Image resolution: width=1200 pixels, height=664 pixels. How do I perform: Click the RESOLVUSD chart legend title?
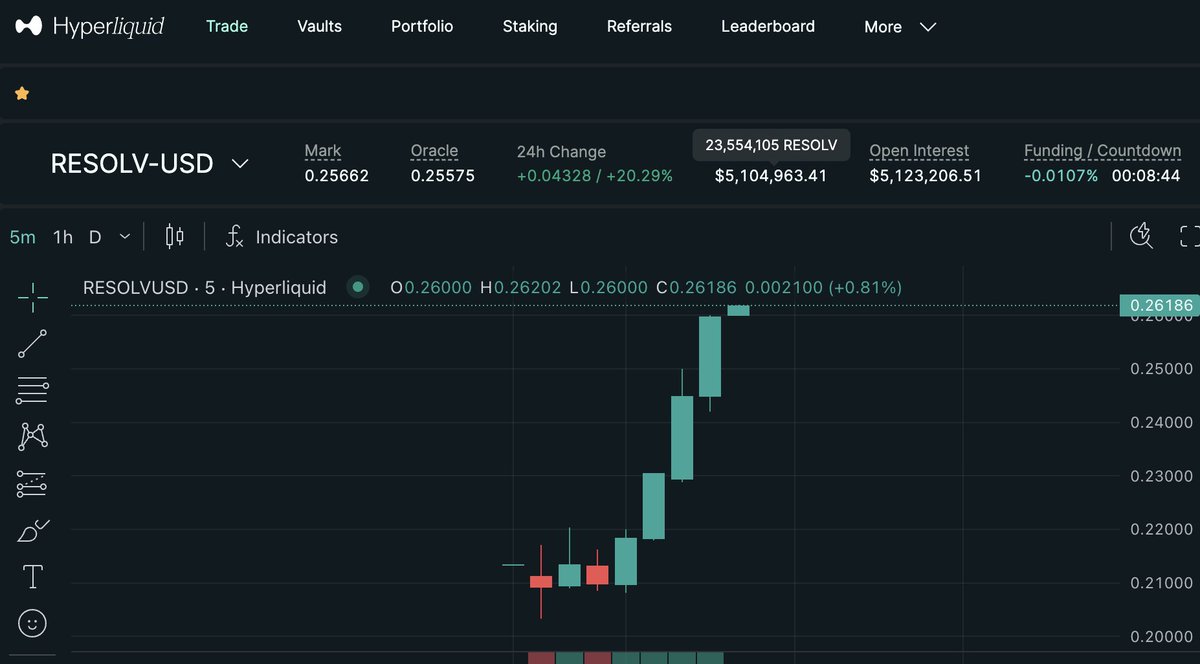[204, 287]
